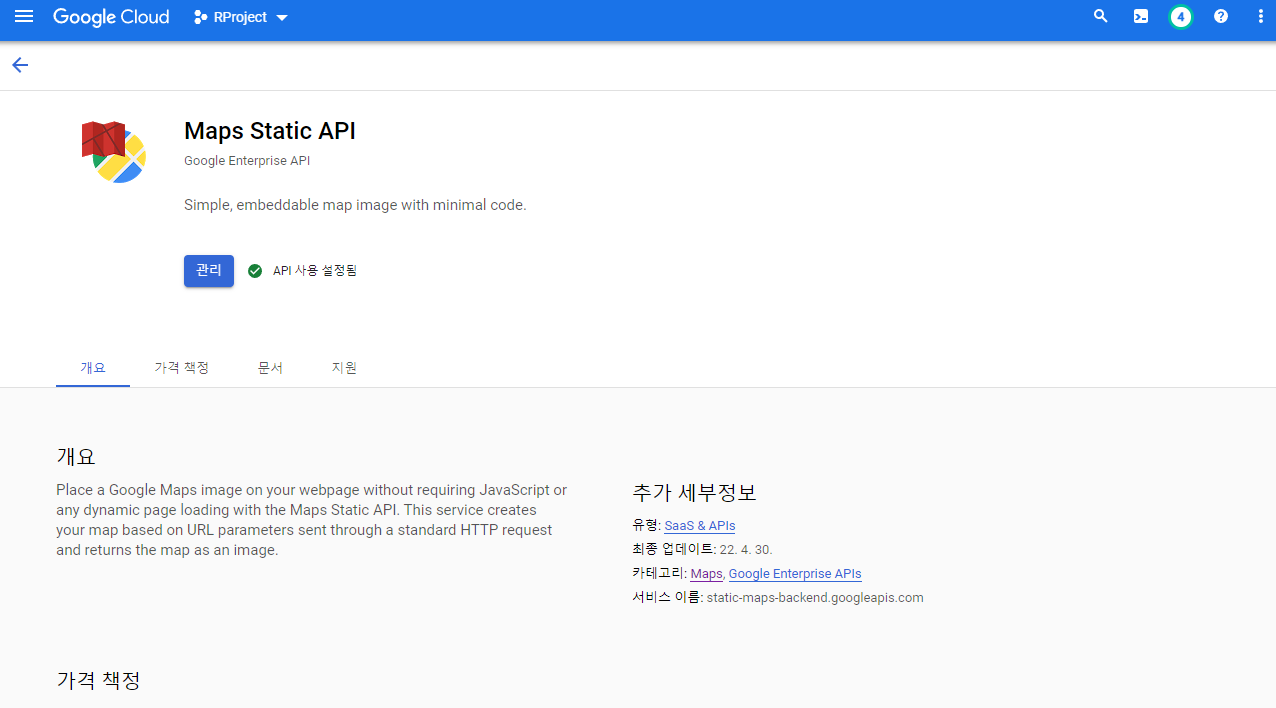The width and height of the screenshot is (1276, 708).
Task: Open the Google Enterprise APIs category link
Action: [x=795, y=574]
